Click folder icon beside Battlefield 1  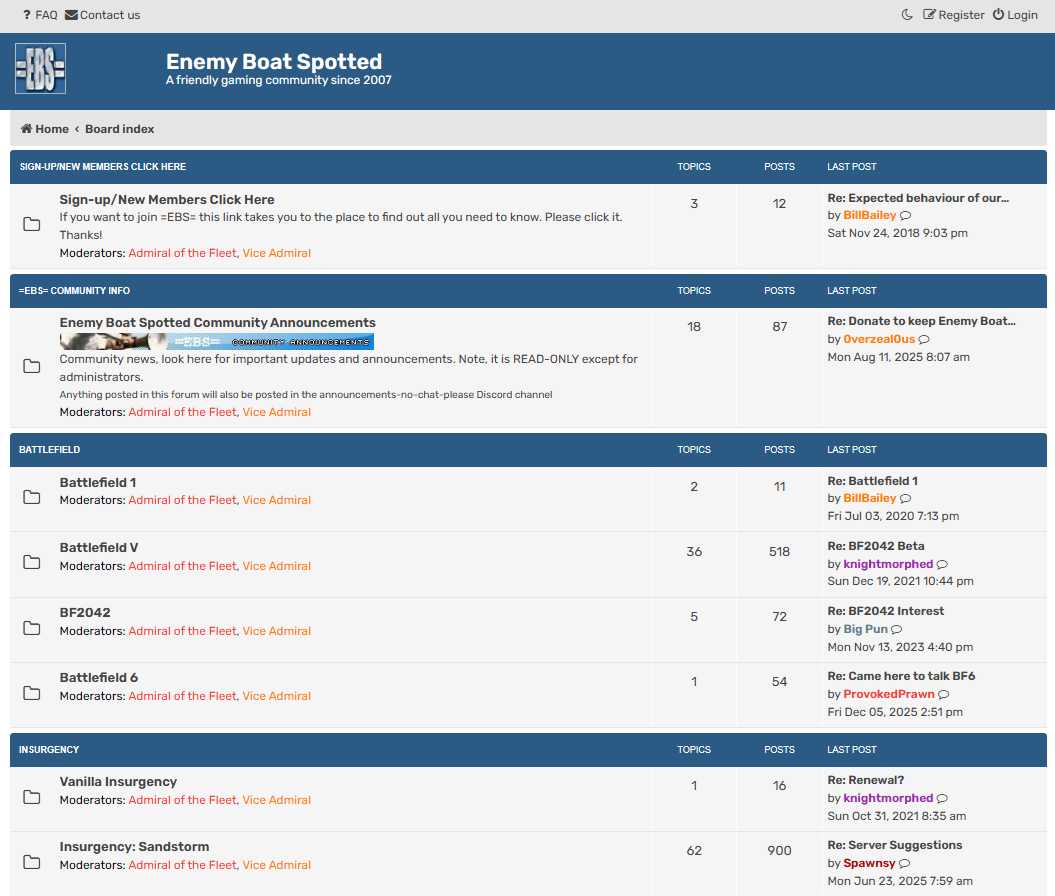click(x=32, y=497)
